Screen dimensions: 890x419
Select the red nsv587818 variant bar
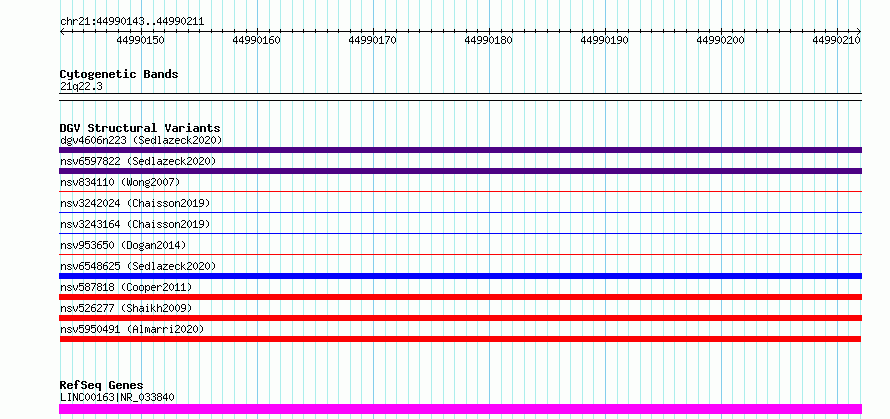point(460,297)
